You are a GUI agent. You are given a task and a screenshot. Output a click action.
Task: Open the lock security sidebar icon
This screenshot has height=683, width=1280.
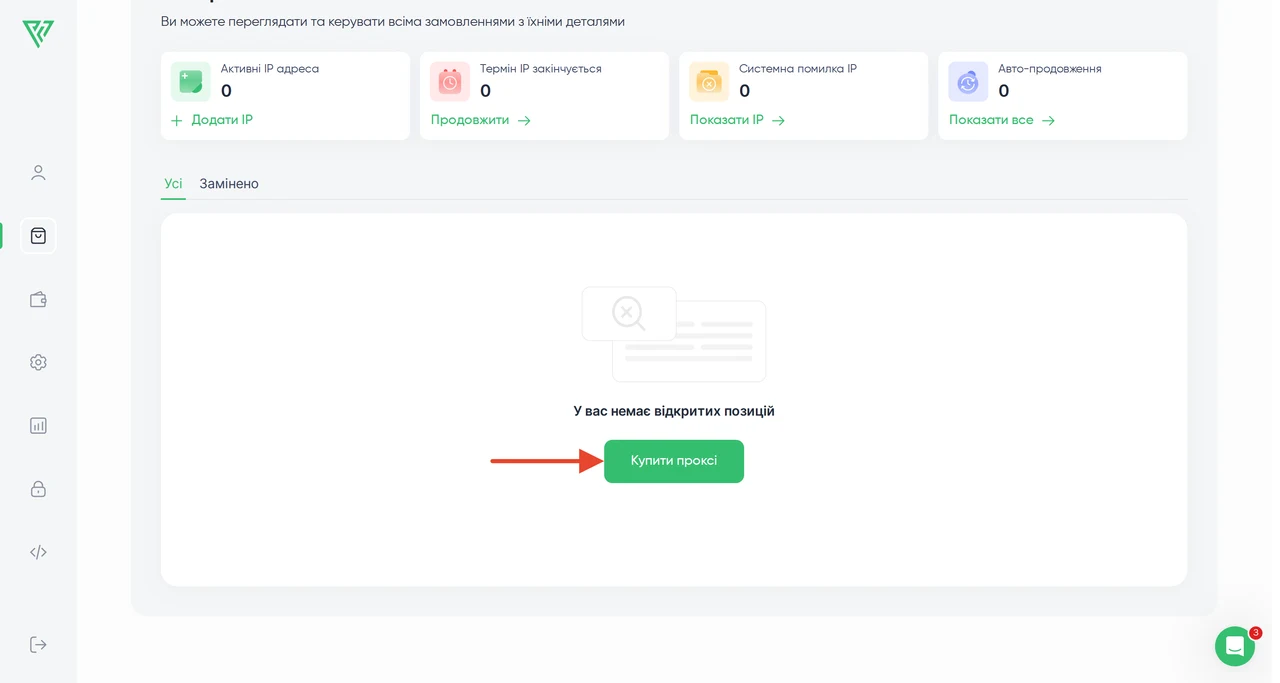point(38,488)
